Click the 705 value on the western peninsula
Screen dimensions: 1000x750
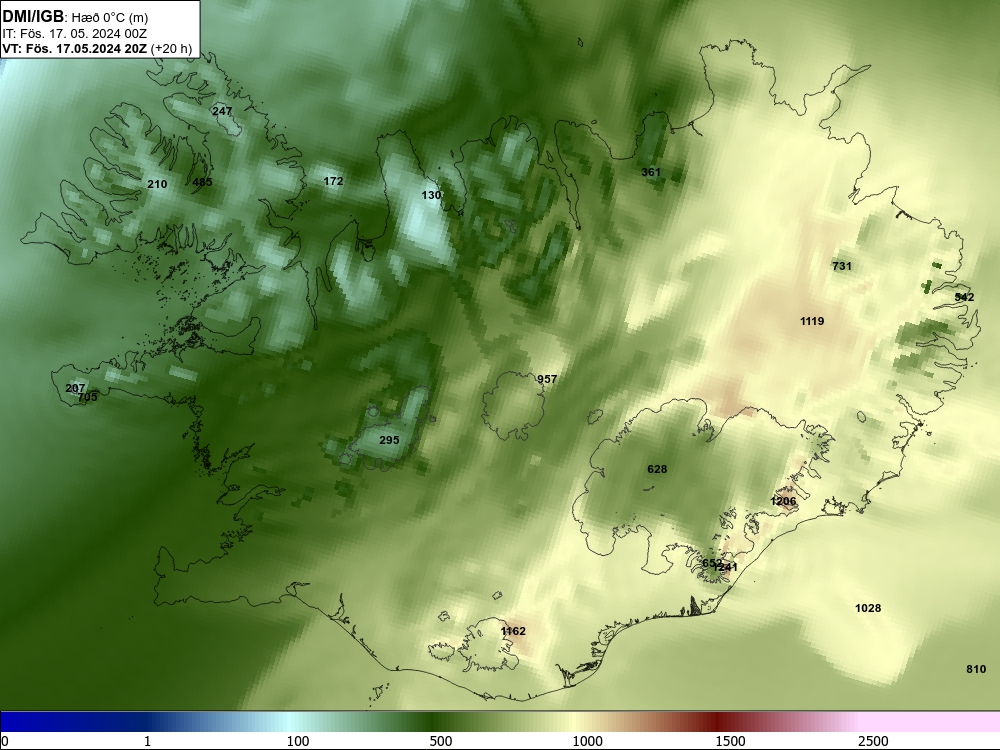tap(87, 397)
